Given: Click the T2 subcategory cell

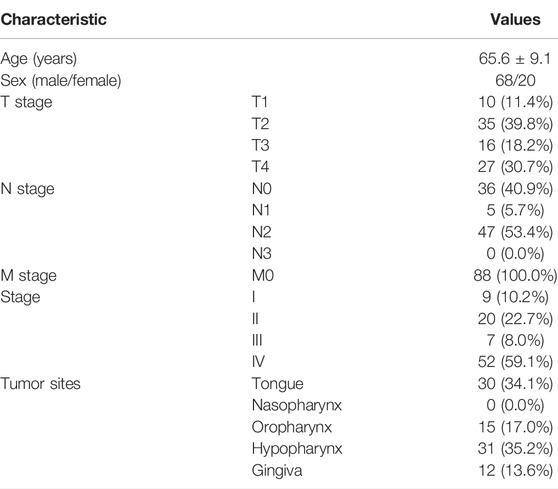Looking at the screenshot, I should (x=260, y=124).
